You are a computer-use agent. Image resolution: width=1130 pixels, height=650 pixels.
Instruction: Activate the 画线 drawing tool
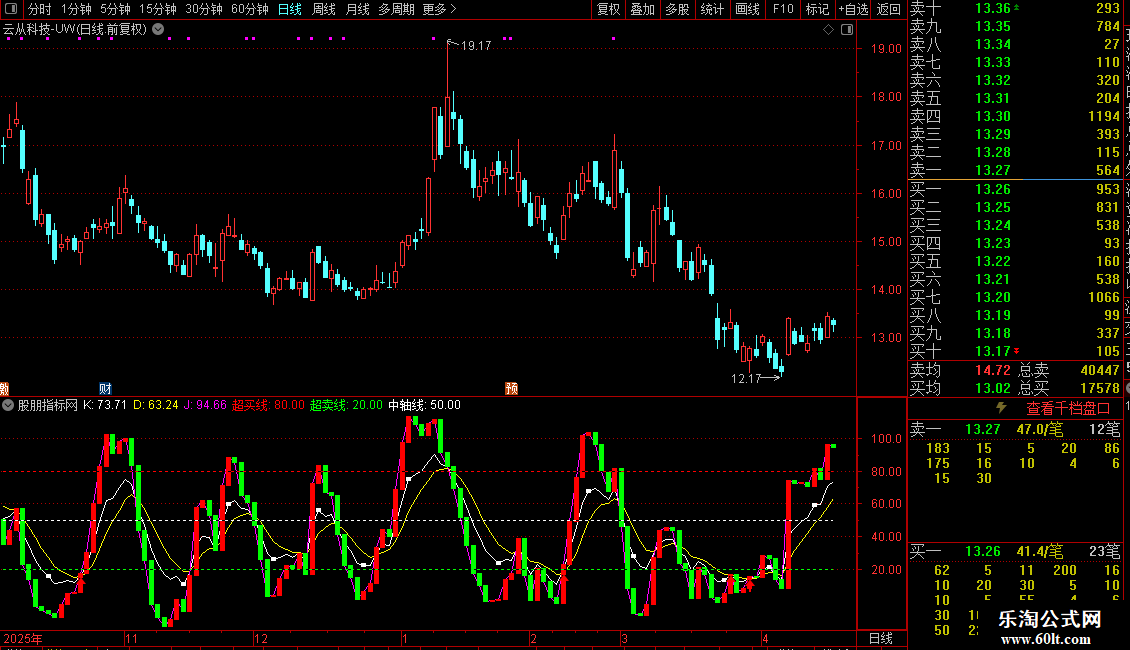[747, 9]
